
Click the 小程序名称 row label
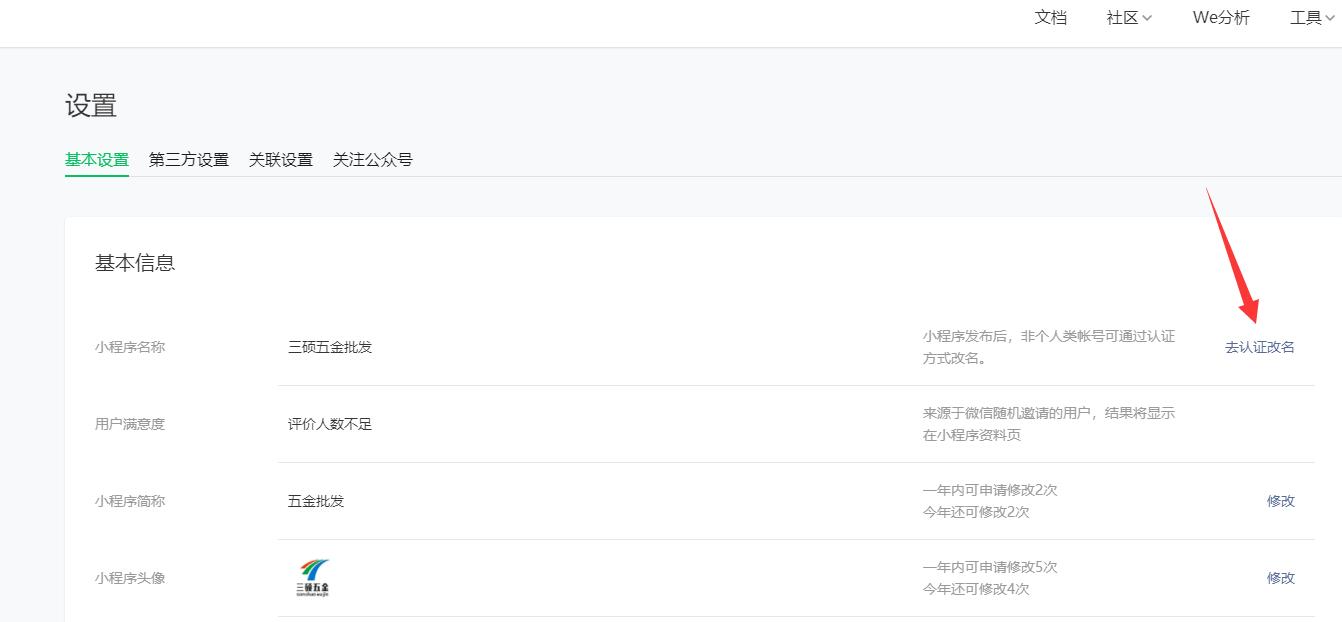pyautogui.click(x=130, y=347)
